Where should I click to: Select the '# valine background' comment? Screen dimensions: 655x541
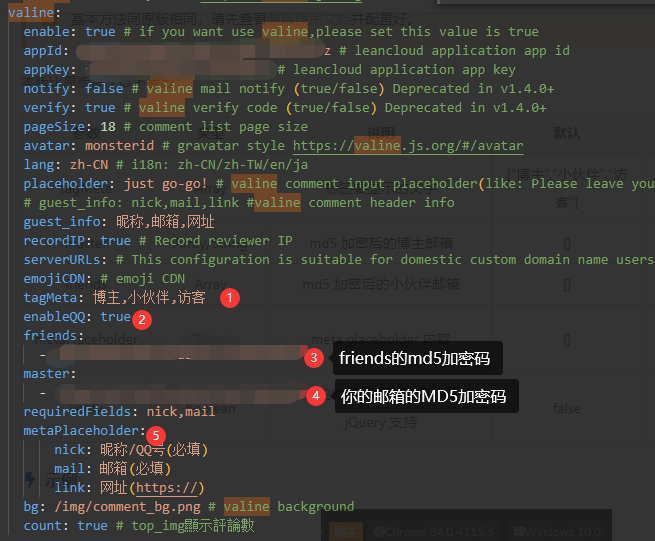(281, 507)
